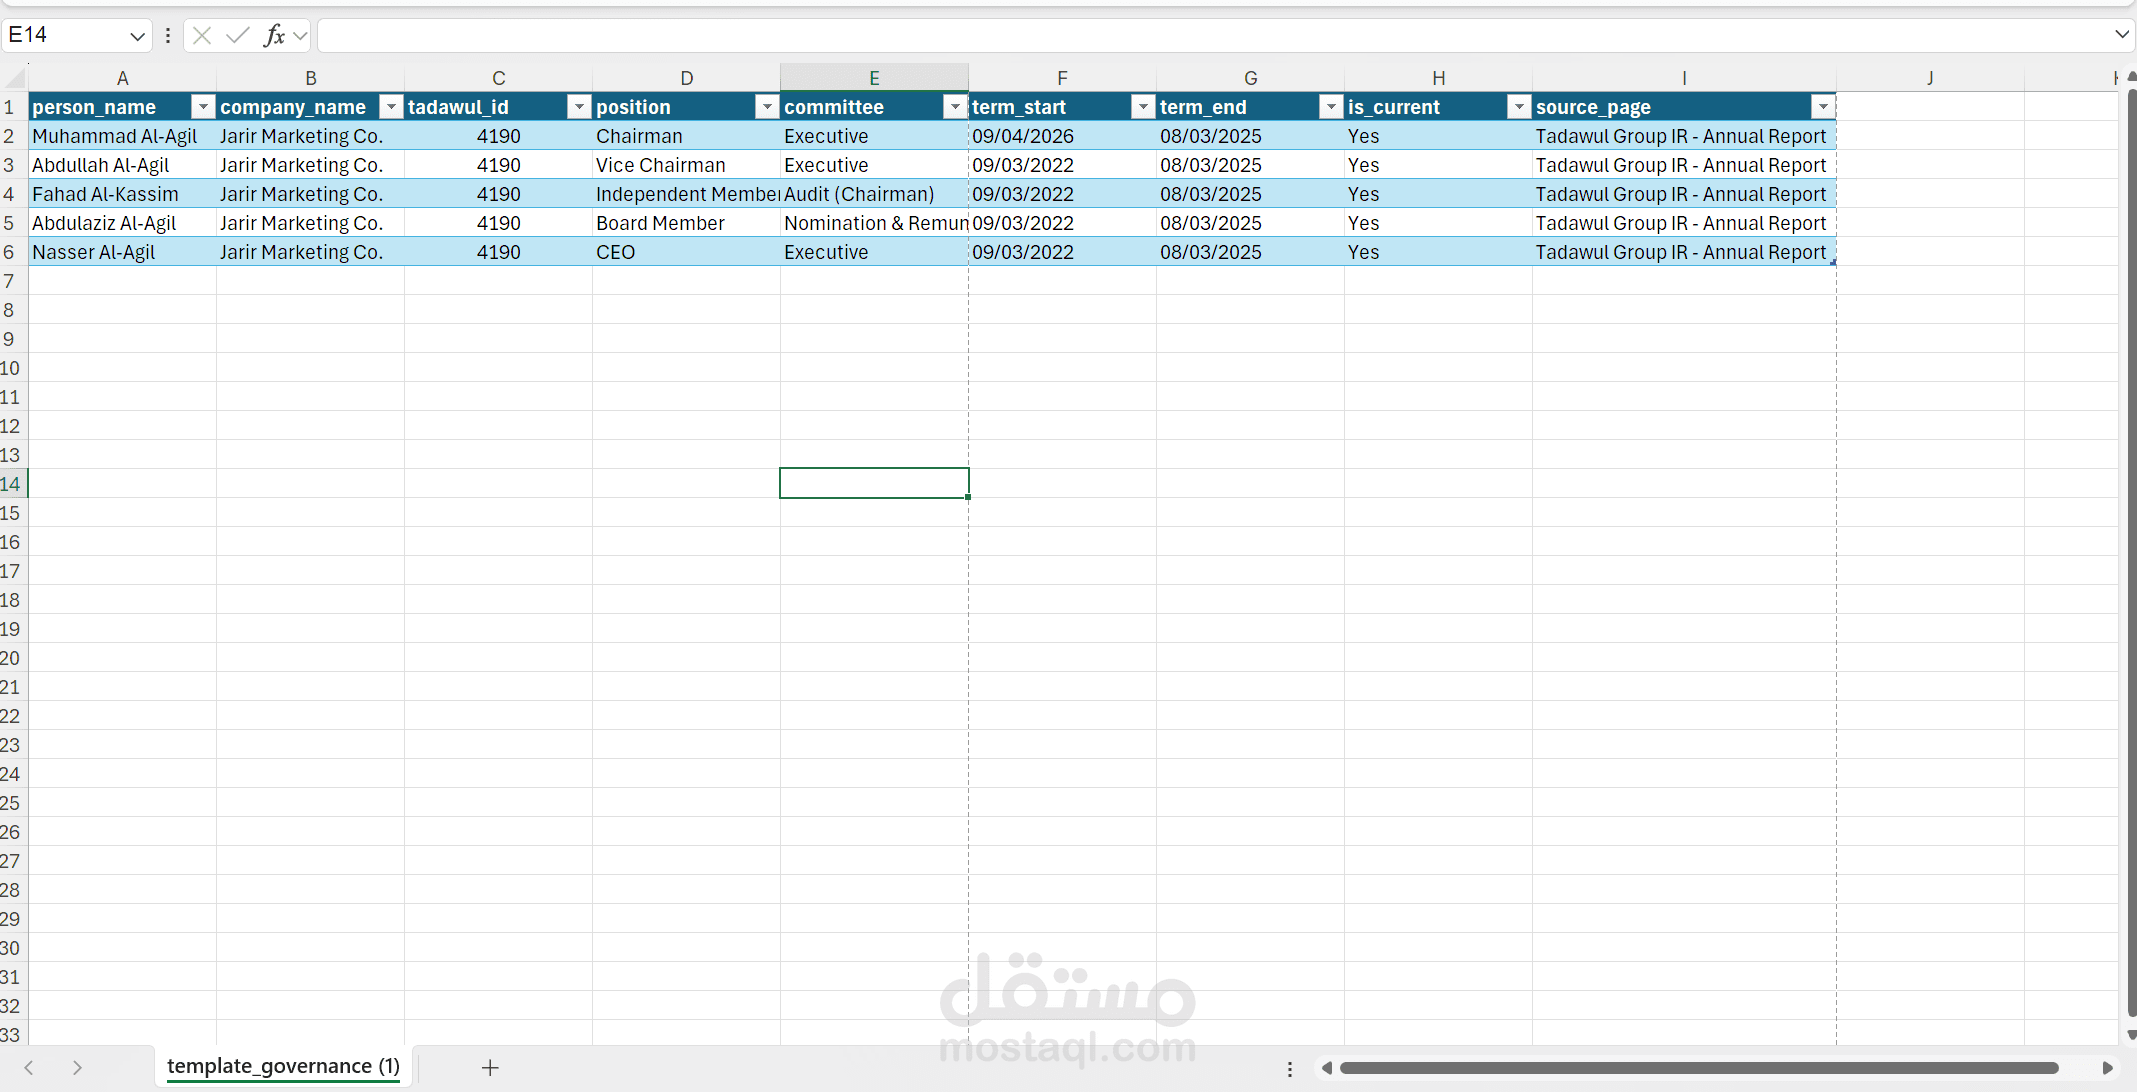Select cell 'Fahad Al-Kassim'
The width and height of the screenshot is (2137, 1092).
[x=122, y=194]
